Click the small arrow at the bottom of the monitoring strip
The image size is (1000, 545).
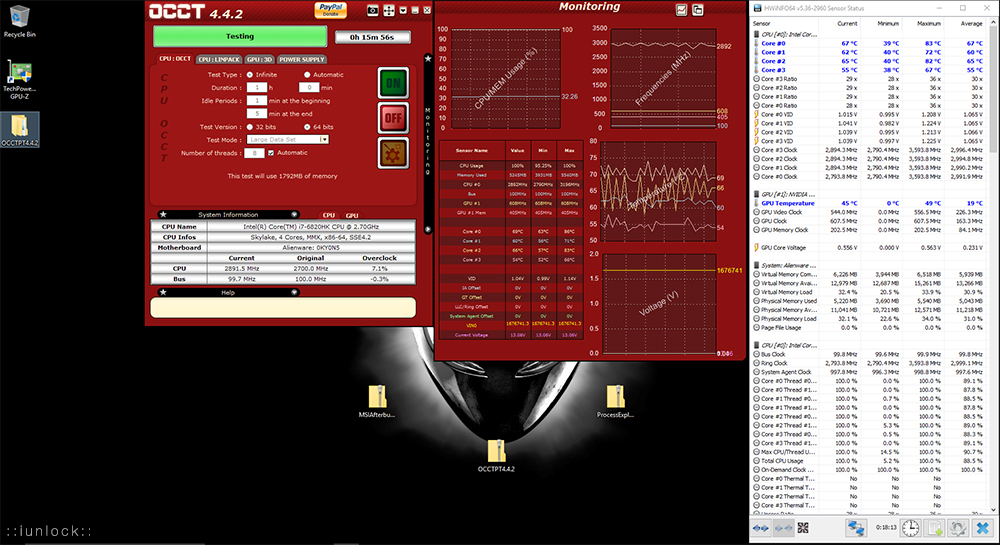(428, 229)
